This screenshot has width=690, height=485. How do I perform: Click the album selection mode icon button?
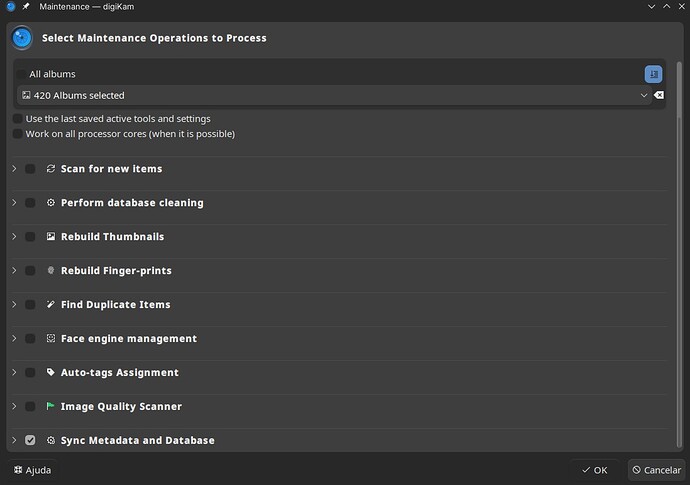point(653,74)
